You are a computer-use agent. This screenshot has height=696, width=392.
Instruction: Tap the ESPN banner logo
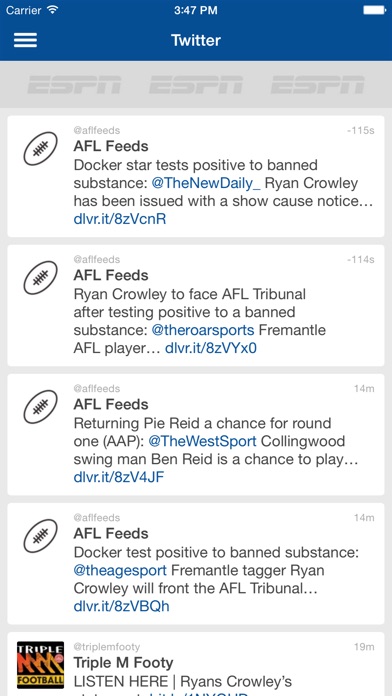pyautogui.click(x=196, y=84)
